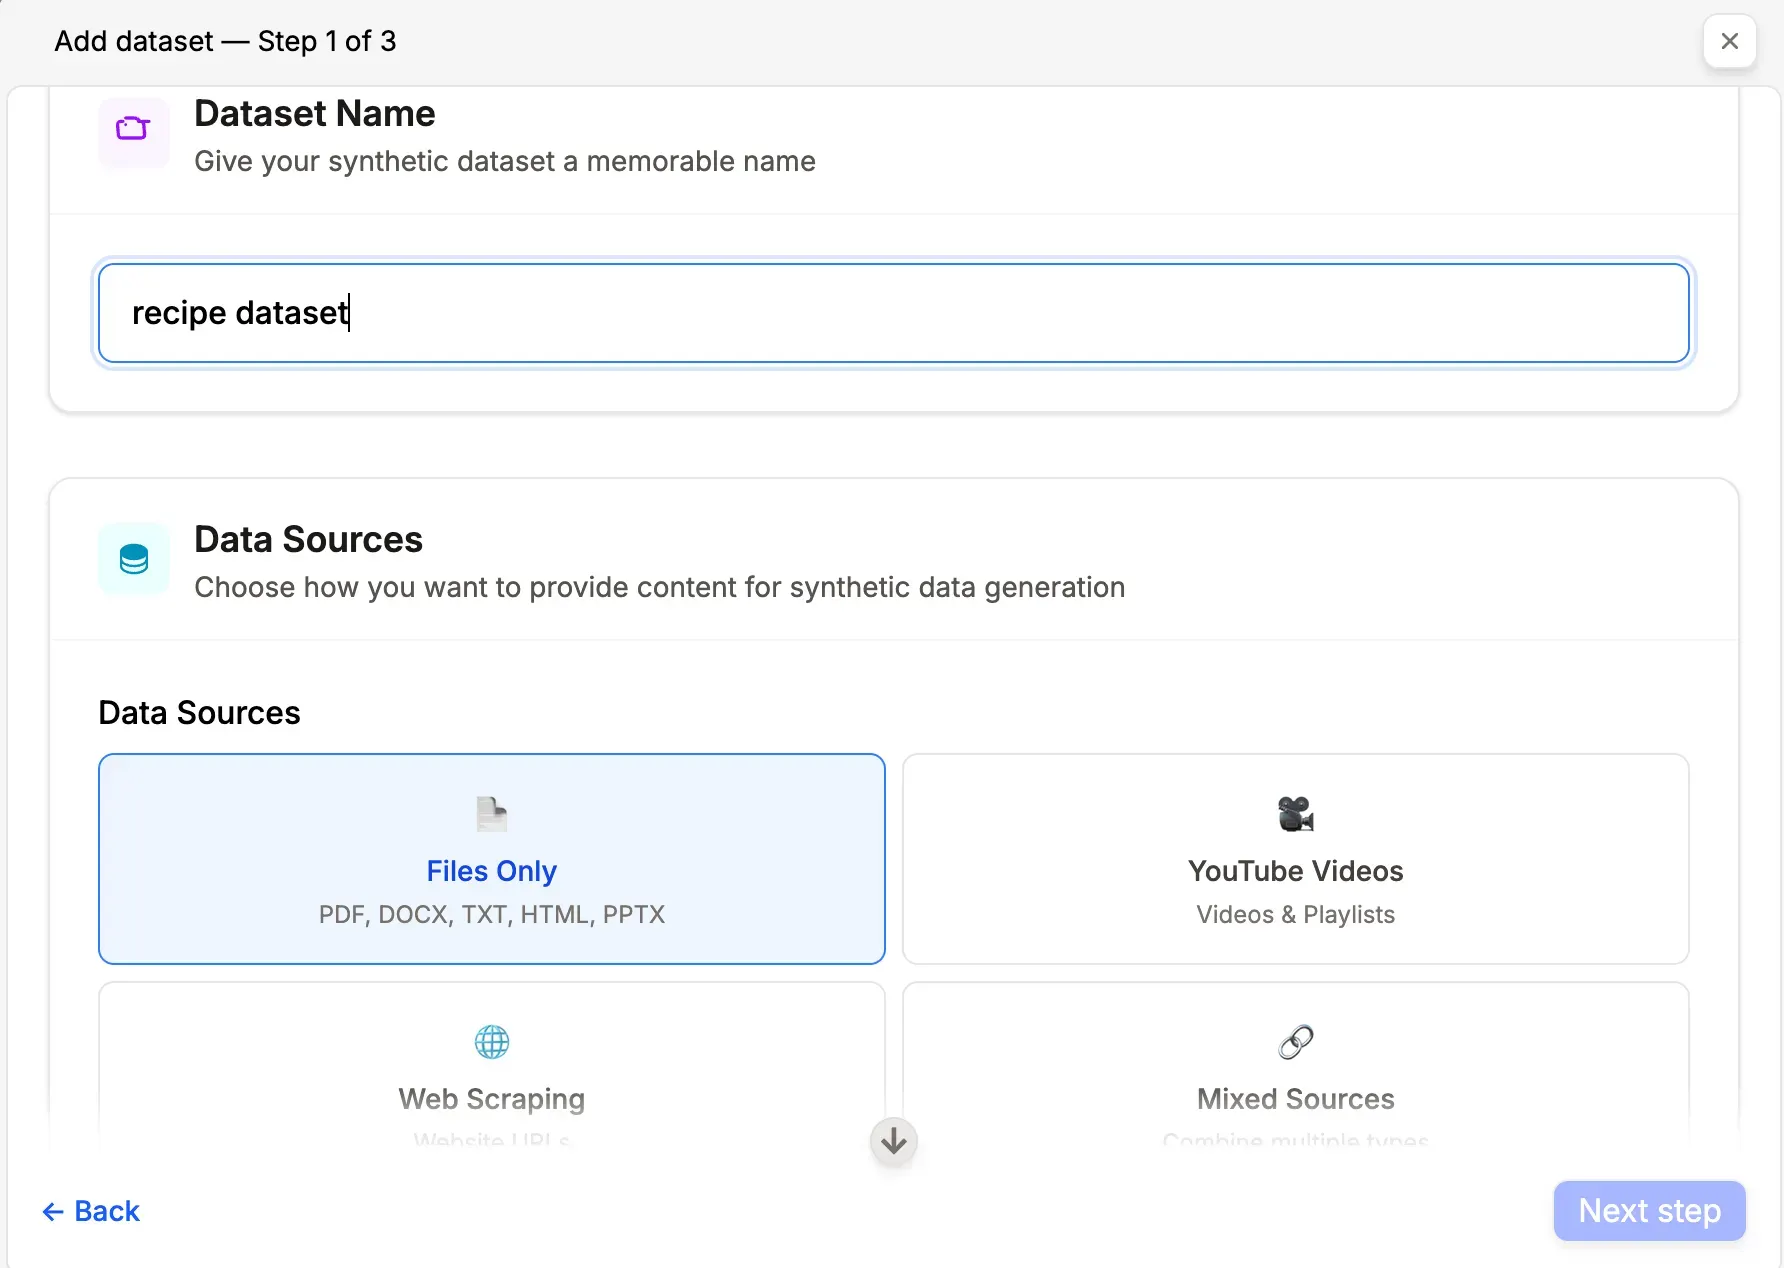Click the Files Only blue label
1784x1268 pixels.
tap(491, 871)
